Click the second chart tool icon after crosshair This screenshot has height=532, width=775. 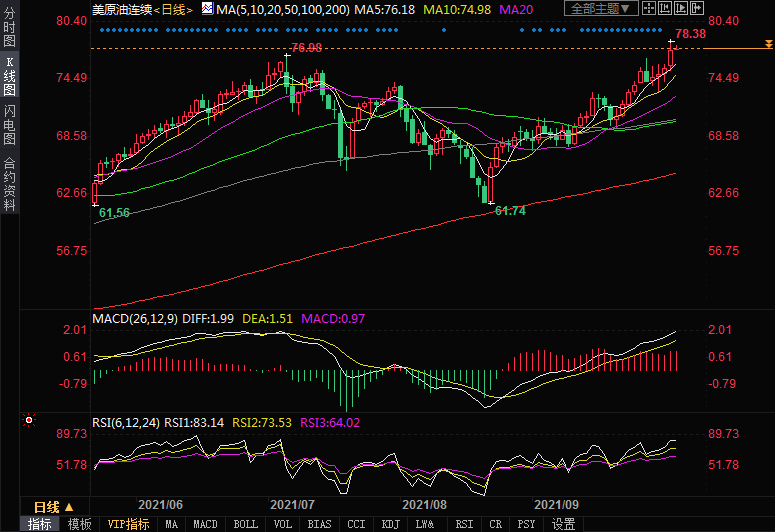(x=682, y=9)
